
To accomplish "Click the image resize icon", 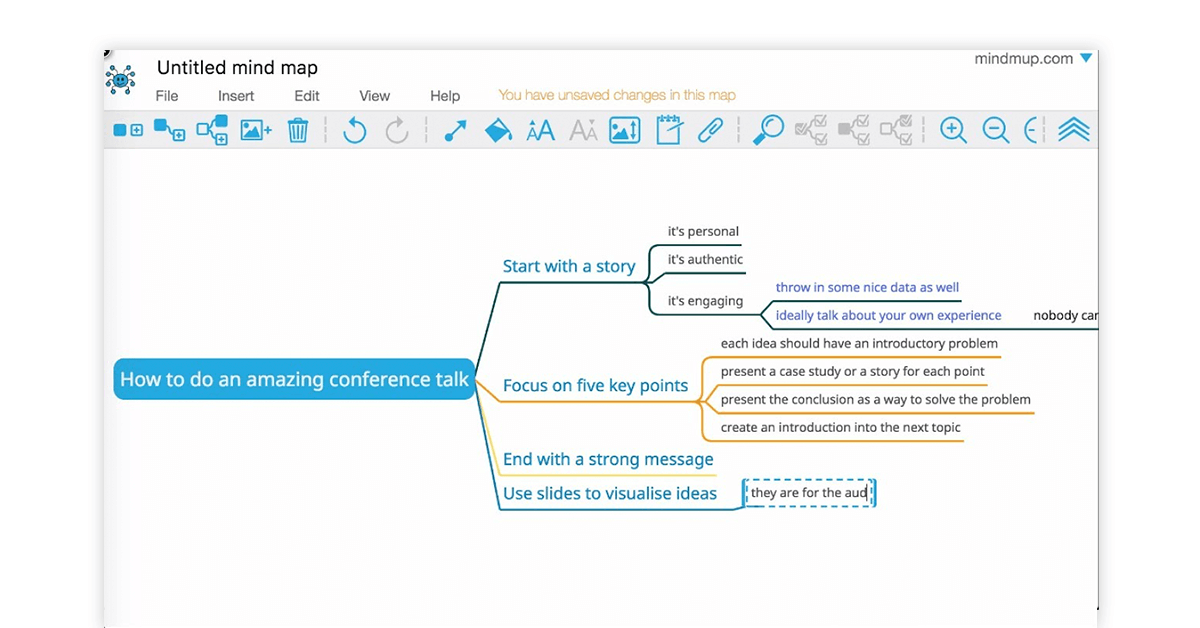I will point(625,130).
